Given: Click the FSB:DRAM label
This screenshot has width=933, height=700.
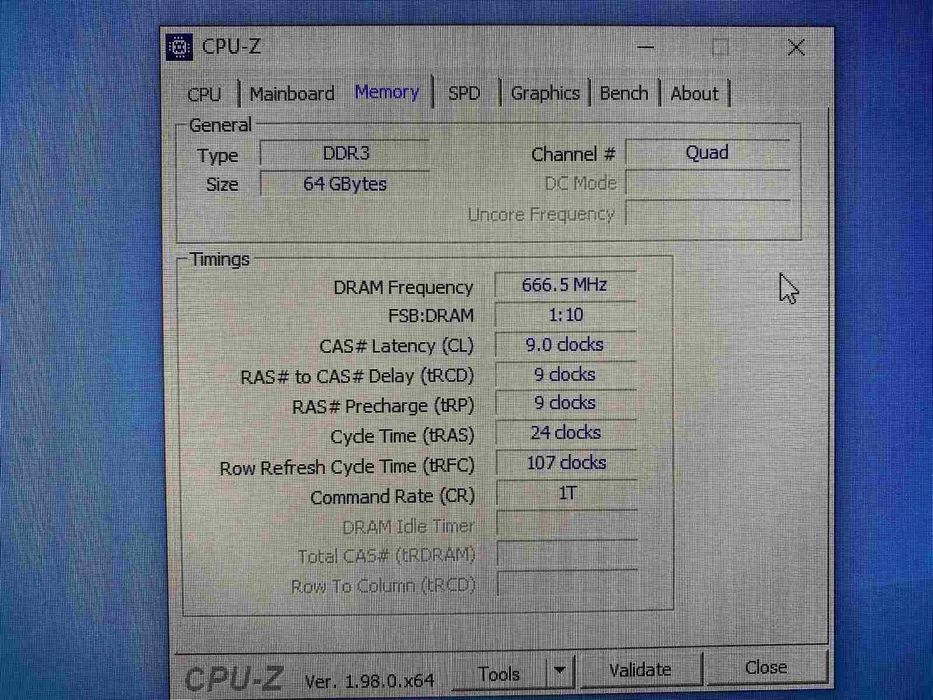Looking at the screenshot, I should [431, 315].
